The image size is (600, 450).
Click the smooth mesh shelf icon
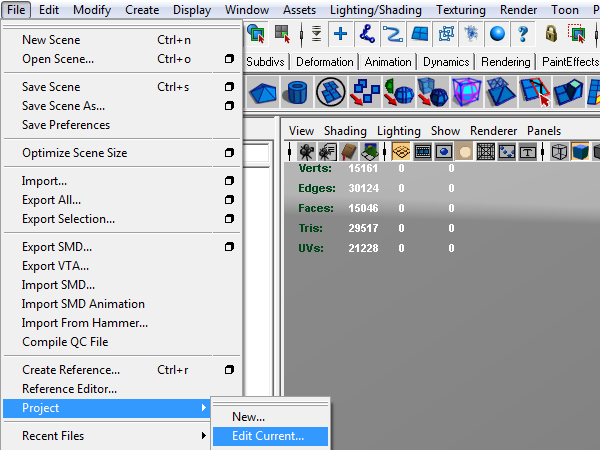click(x=433, y=92)
